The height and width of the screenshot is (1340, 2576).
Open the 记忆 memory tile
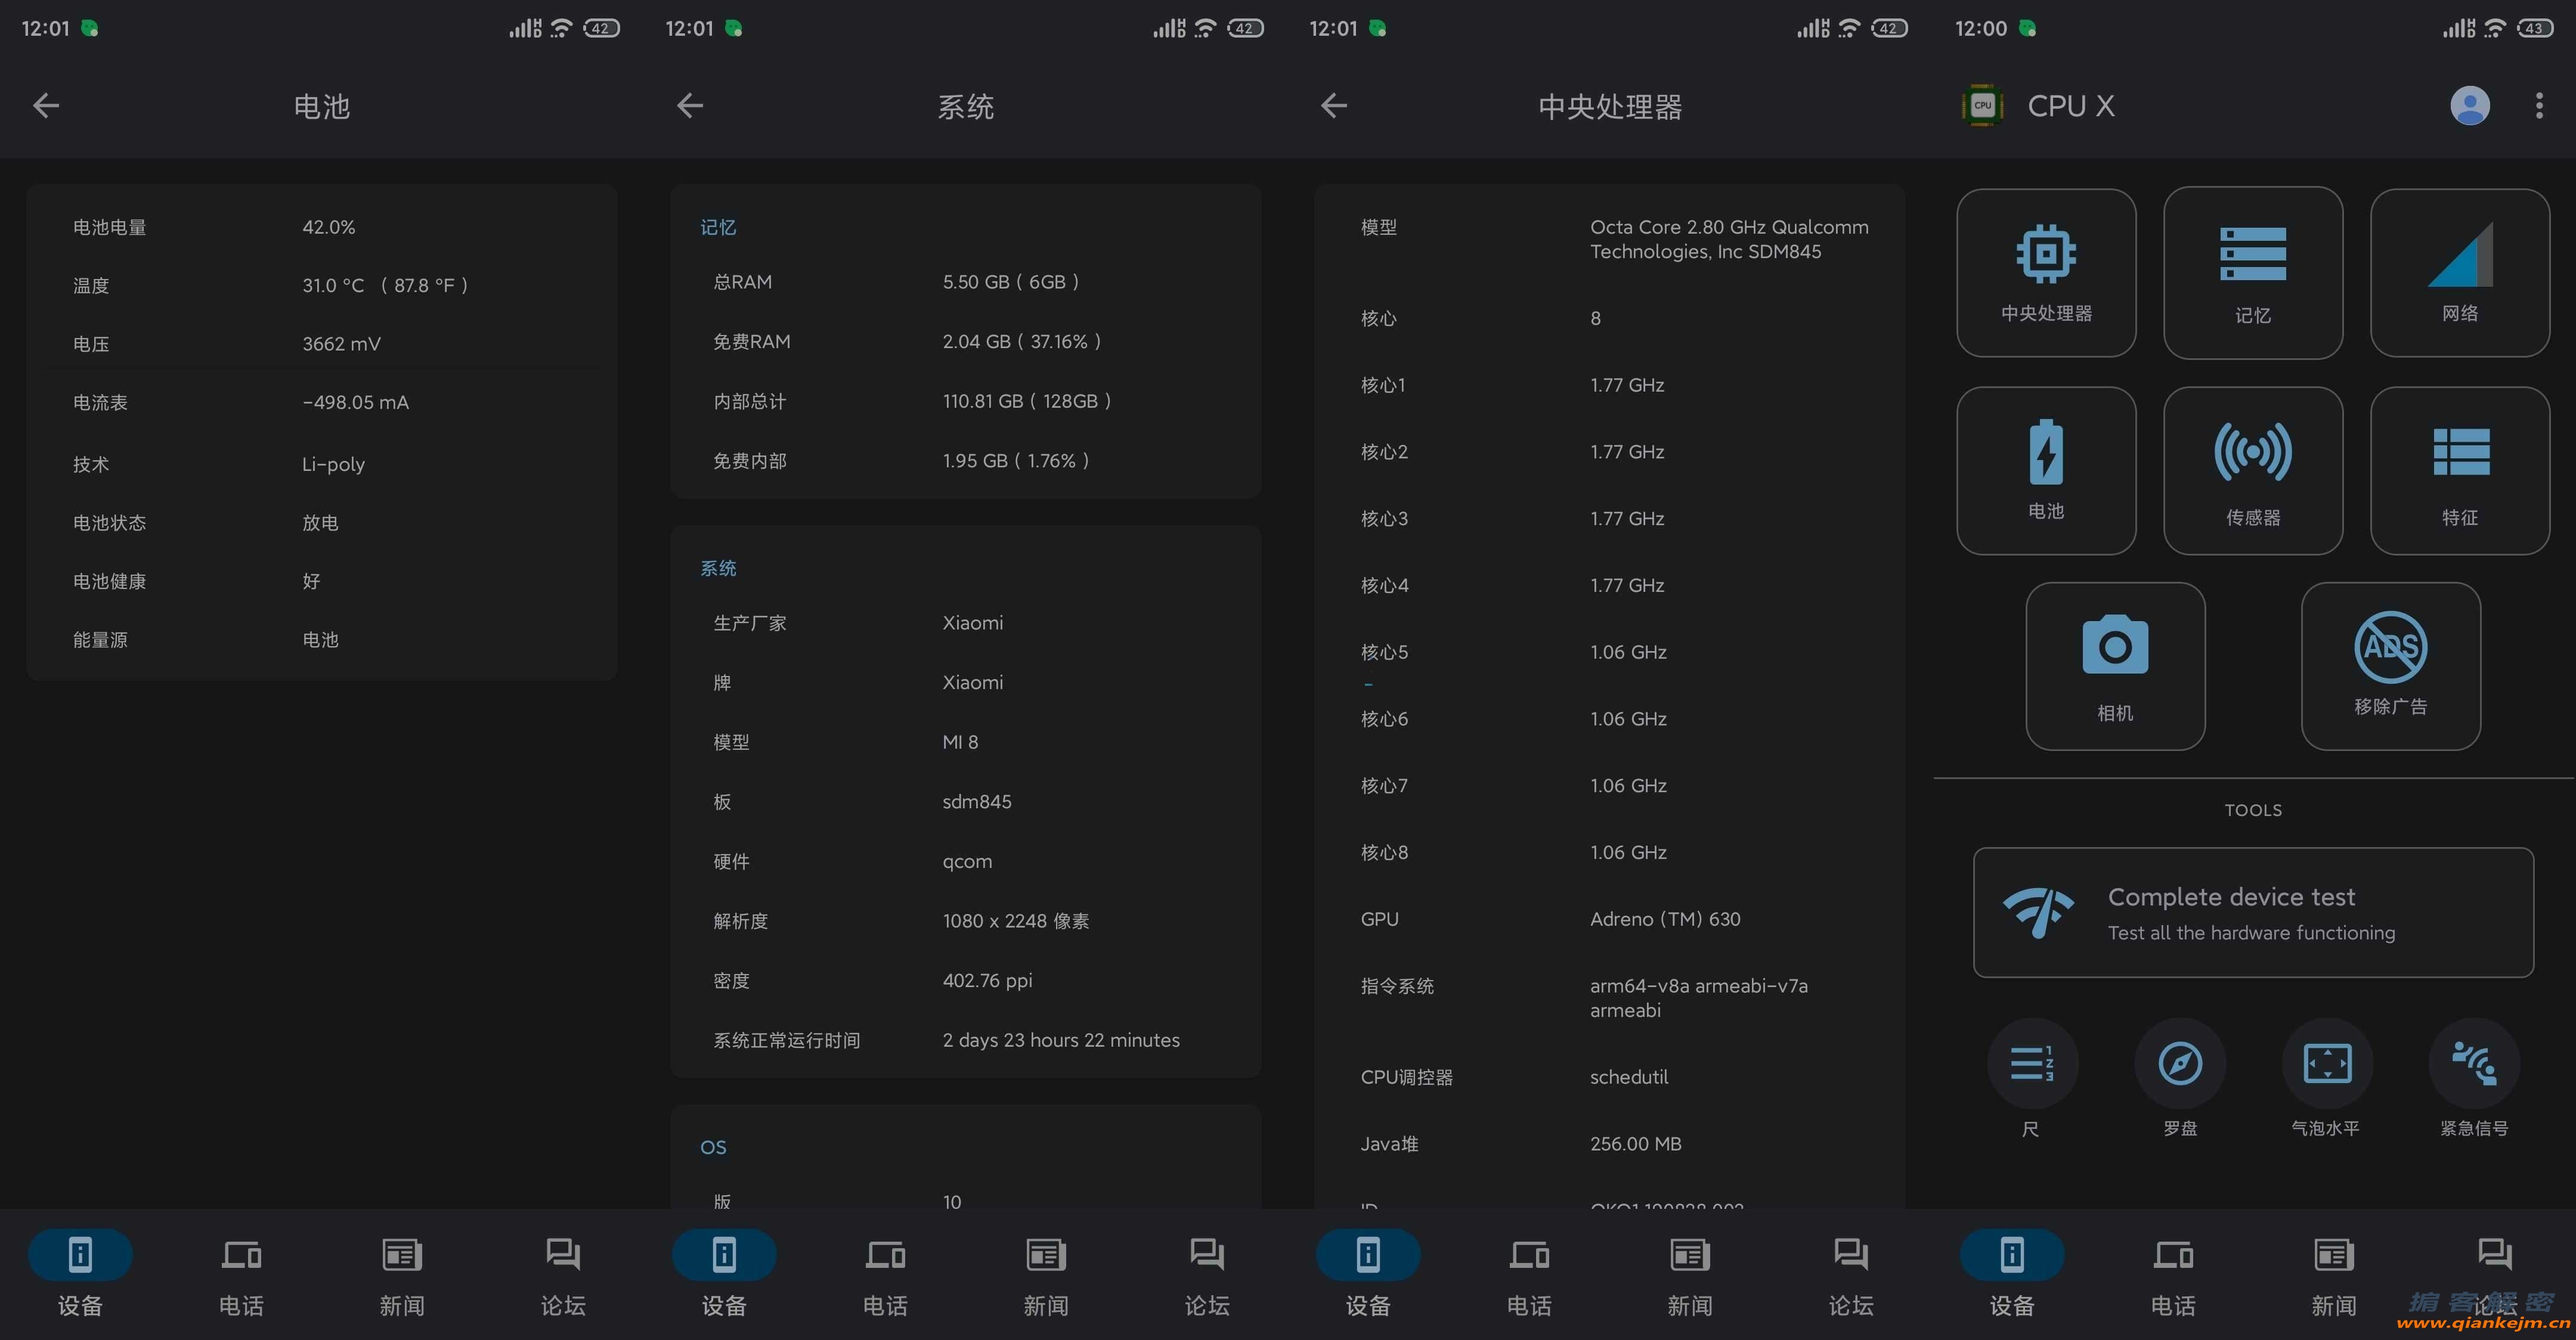coord(2253,272)
